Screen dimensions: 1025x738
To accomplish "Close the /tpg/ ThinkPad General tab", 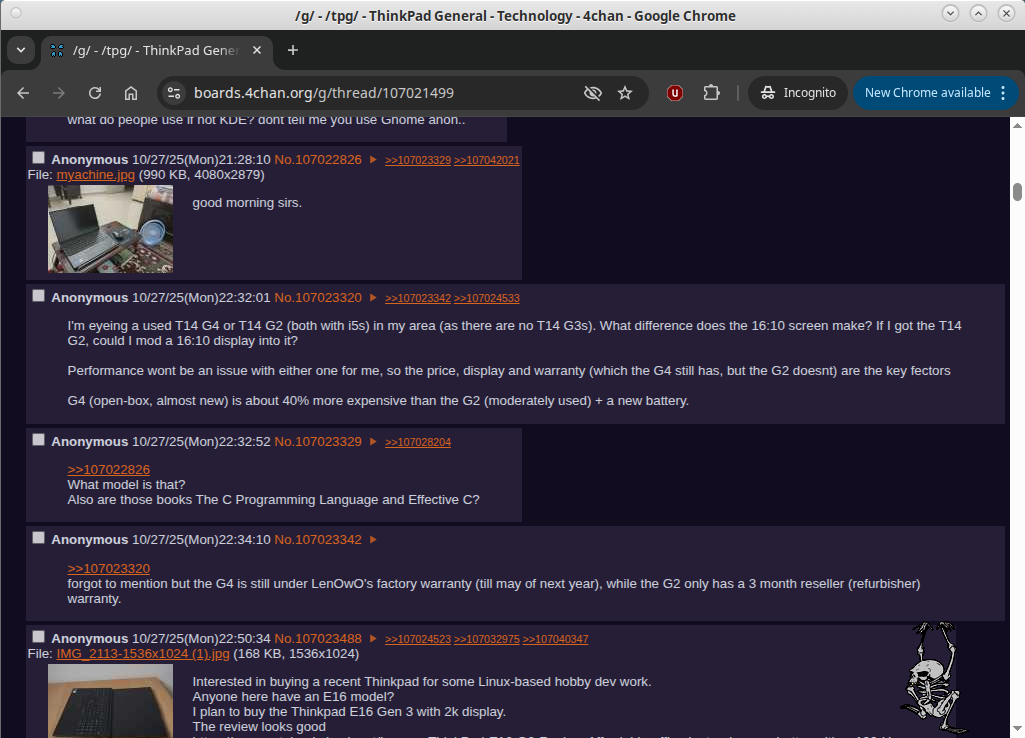I will pos(257,50).
